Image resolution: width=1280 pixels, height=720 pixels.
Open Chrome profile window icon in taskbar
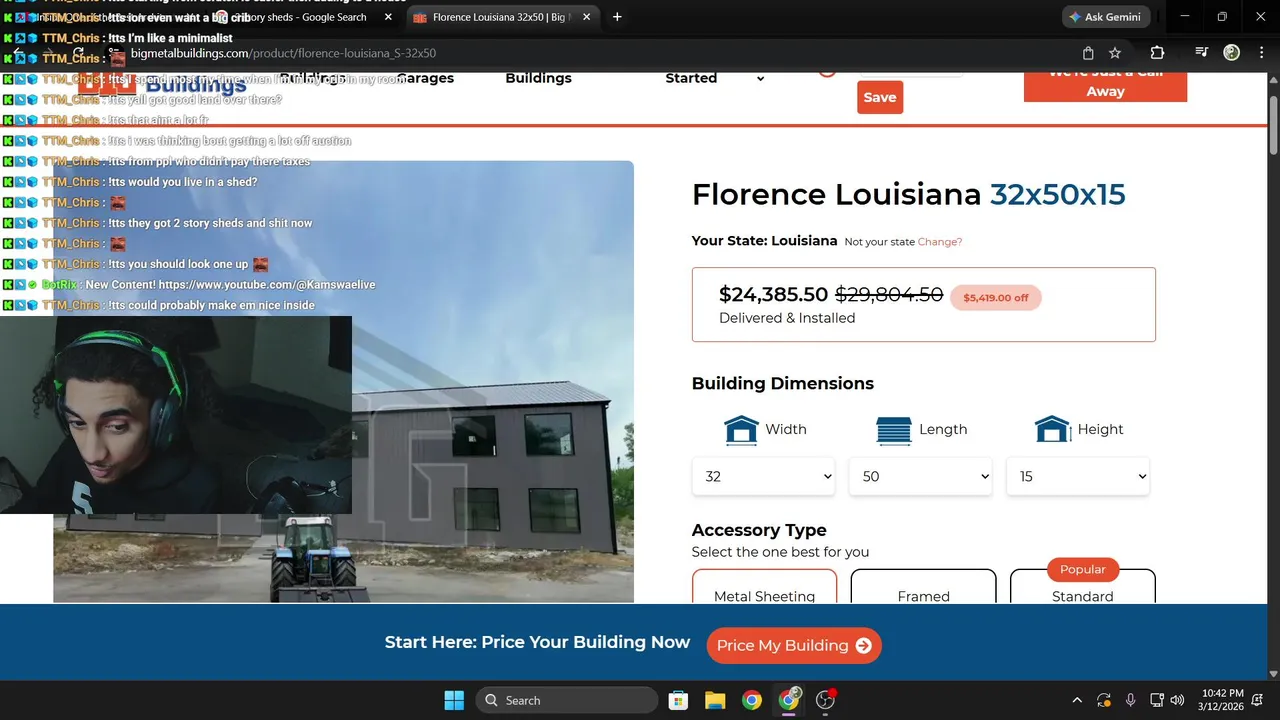(789, 700)
